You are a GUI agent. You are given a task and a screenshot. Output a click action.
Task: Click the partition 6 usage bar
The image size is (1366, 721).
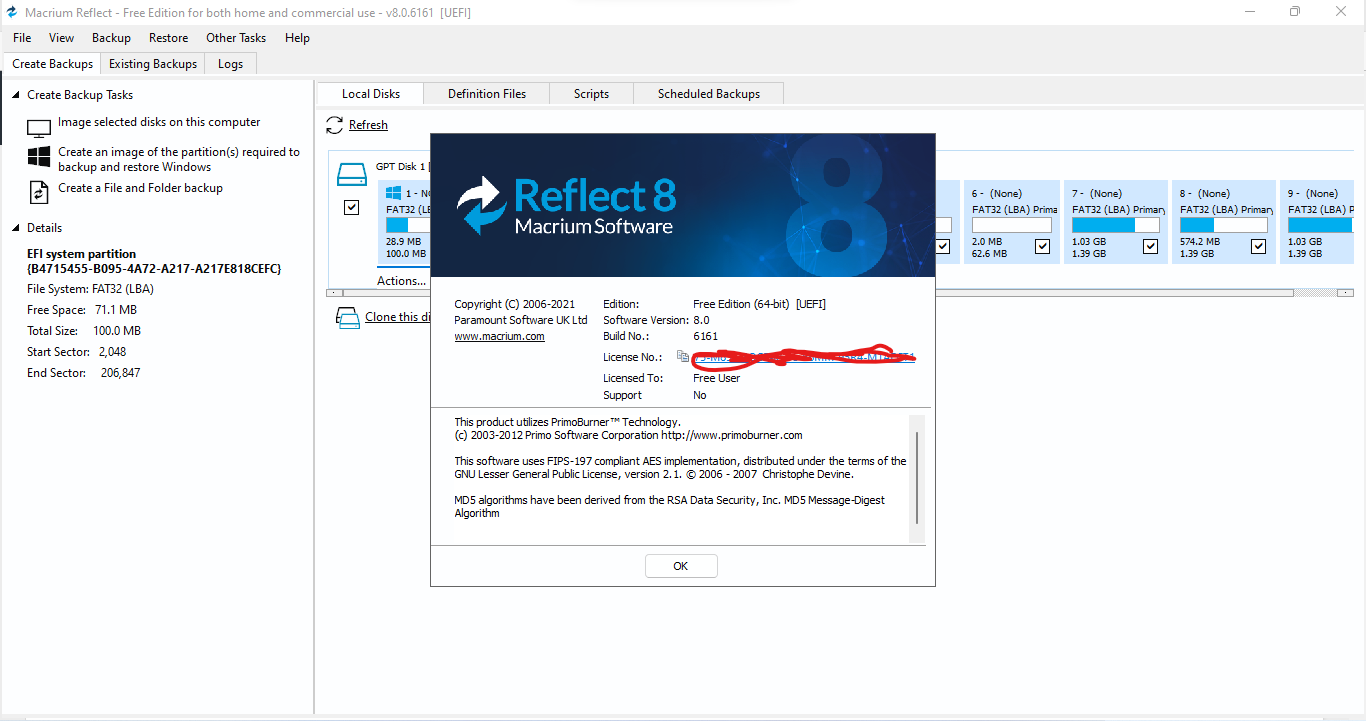coord(1011,225)
